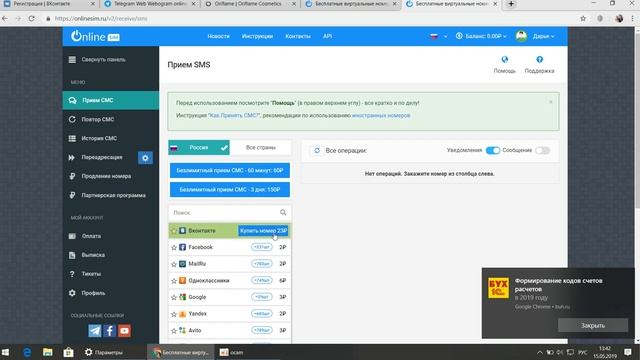
Task: Select the MailRu service row
Action: click(x=230, y=264)
